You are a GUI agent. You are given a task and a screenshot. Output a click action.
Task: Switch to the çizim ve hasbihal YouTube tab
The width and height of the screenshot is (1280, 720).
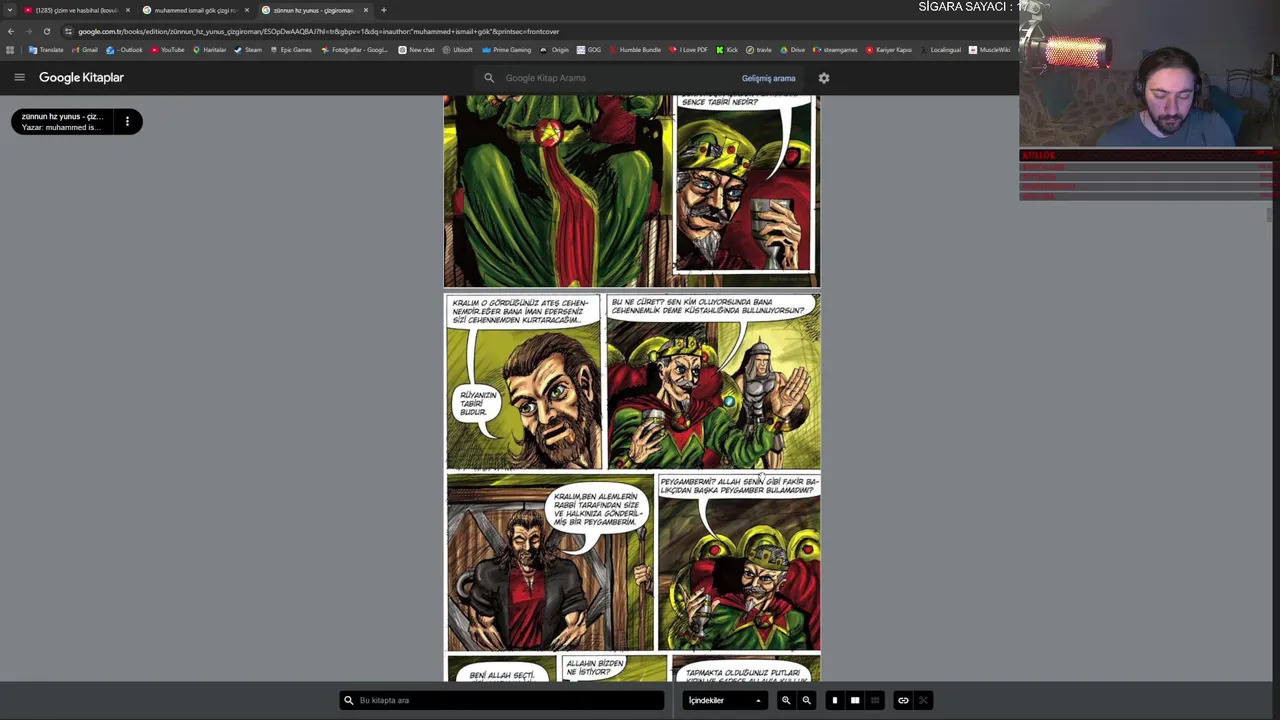click(75, 10)
